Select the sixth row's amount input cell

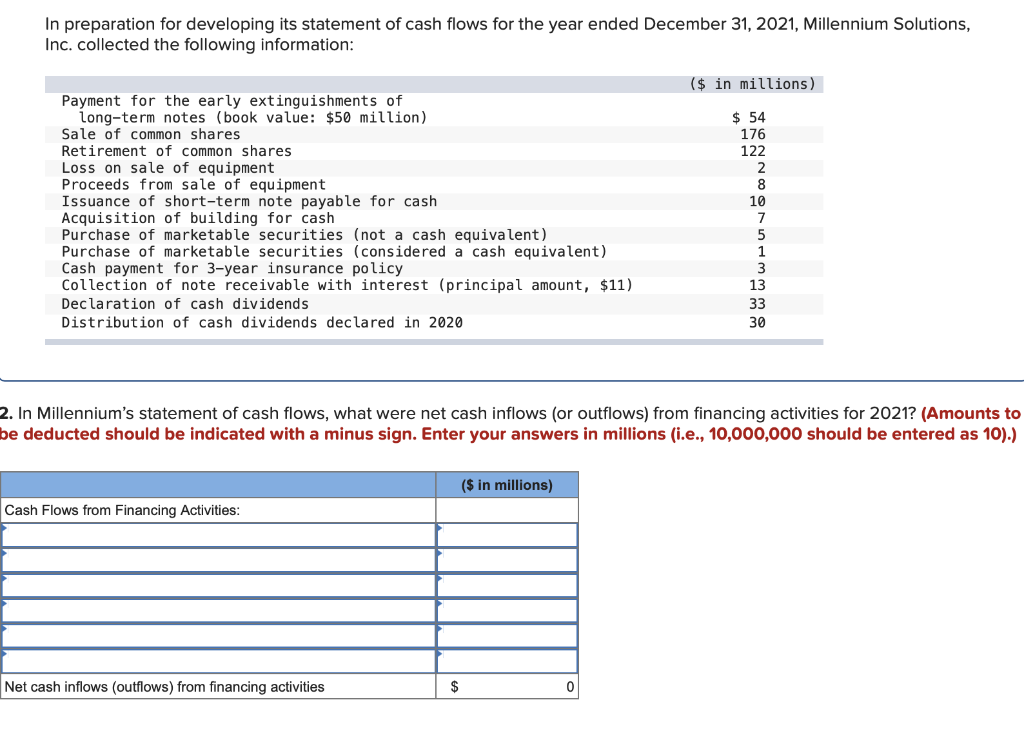pyautogui.click(x=507, y=661)
